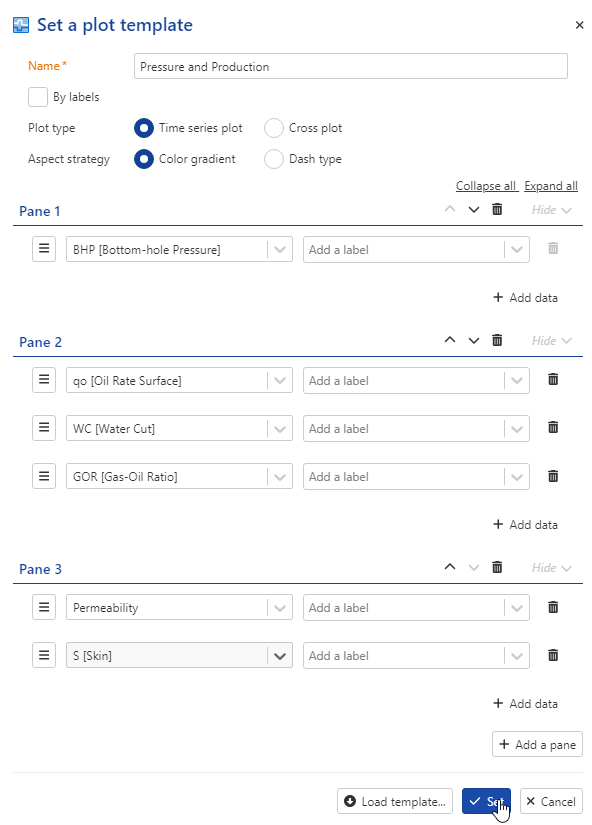592x825 pixels.
Task: Choose Color gradient aspect strategy
Action: (x=144, y=159)
